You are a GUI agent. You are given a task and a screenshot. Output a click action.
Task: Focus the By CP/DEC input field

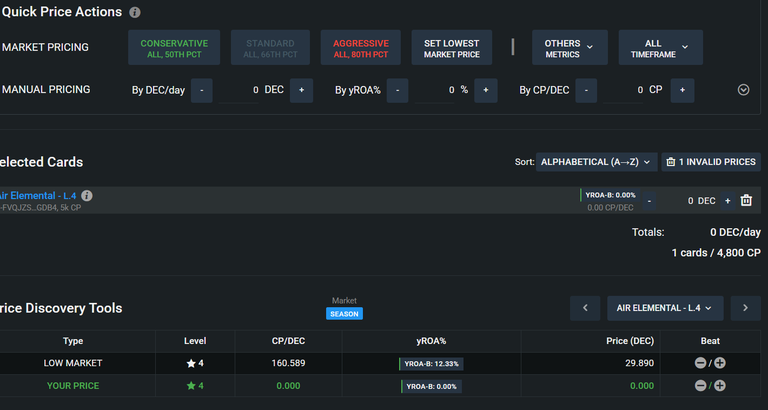[x=624, y=91]
